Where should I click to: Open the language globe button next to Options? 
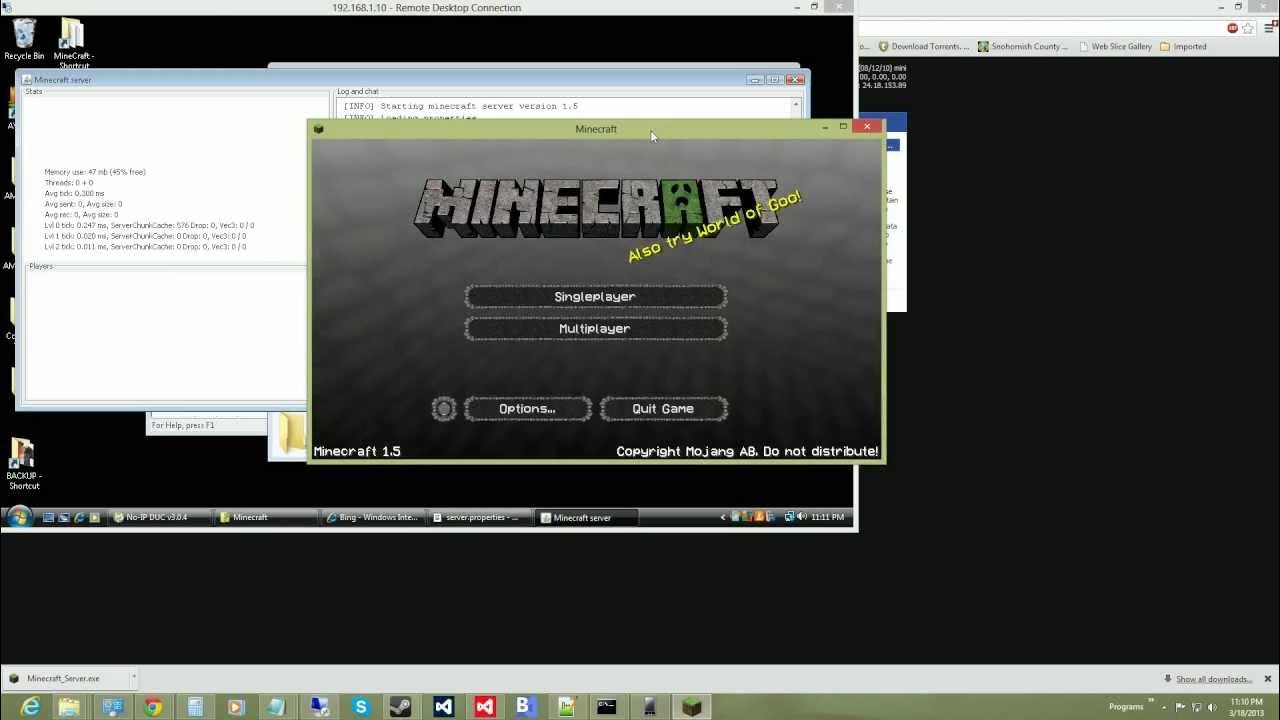tap(444, 409)
